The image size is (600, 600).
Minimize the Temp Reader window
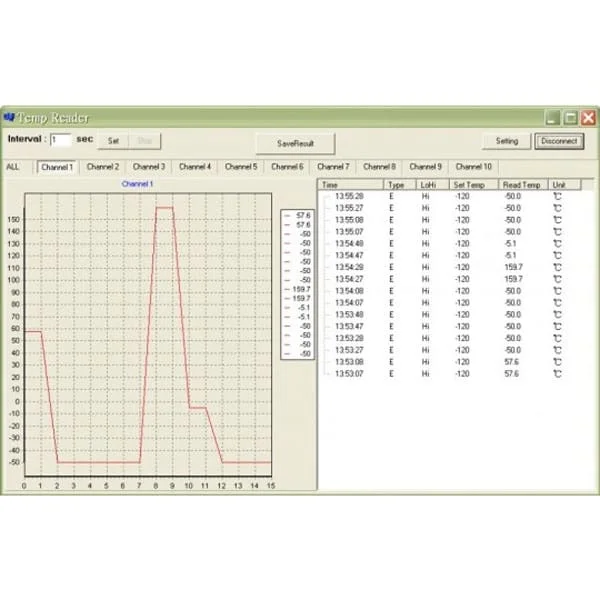[553, 117]
